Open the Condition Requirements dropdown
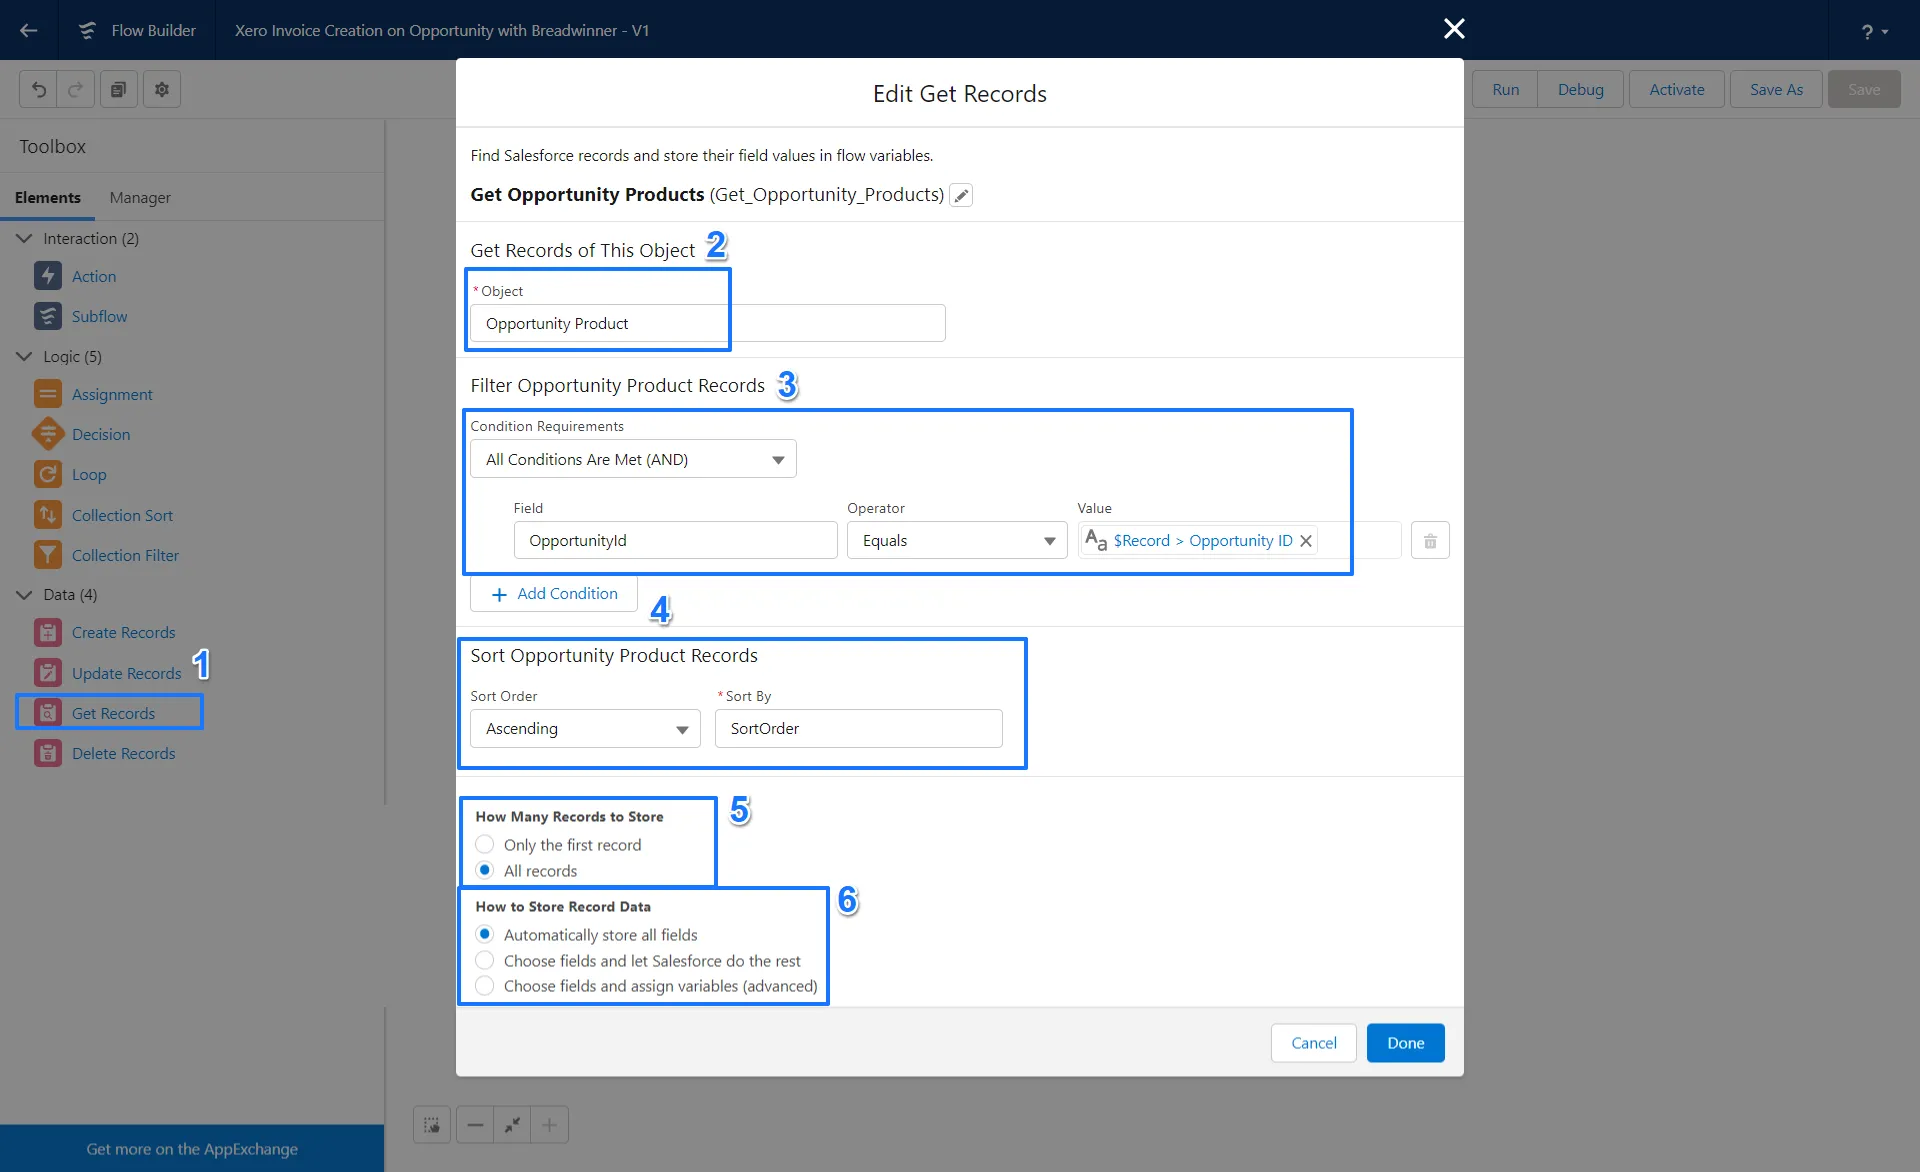Screen dimensions: 1920x1172 (x=633, y=459)
